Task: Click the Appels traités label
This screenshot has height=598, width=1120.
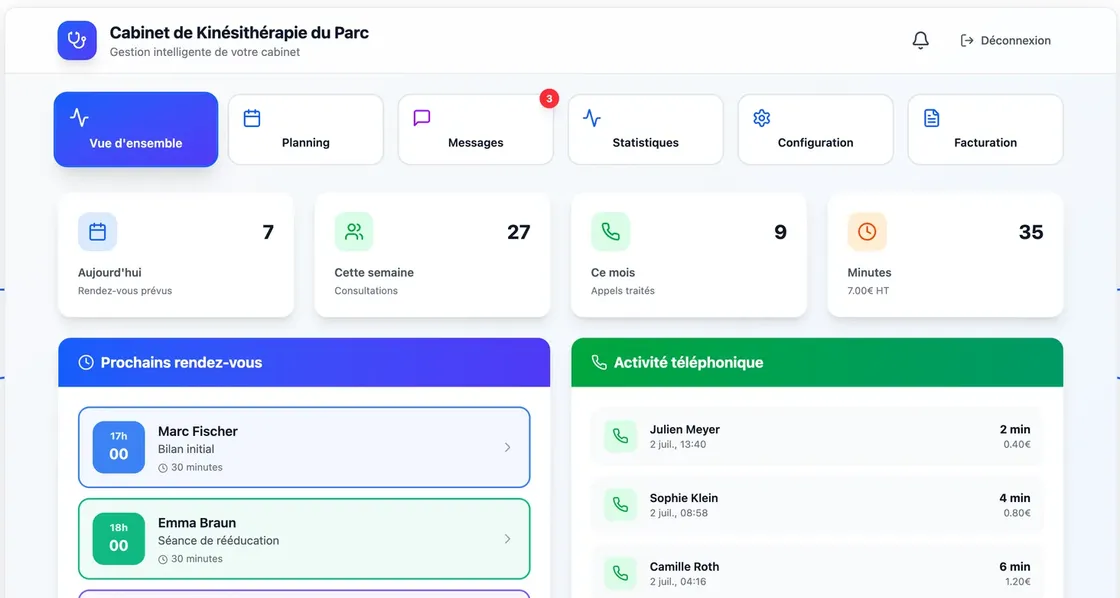Action: click(623, 291)
